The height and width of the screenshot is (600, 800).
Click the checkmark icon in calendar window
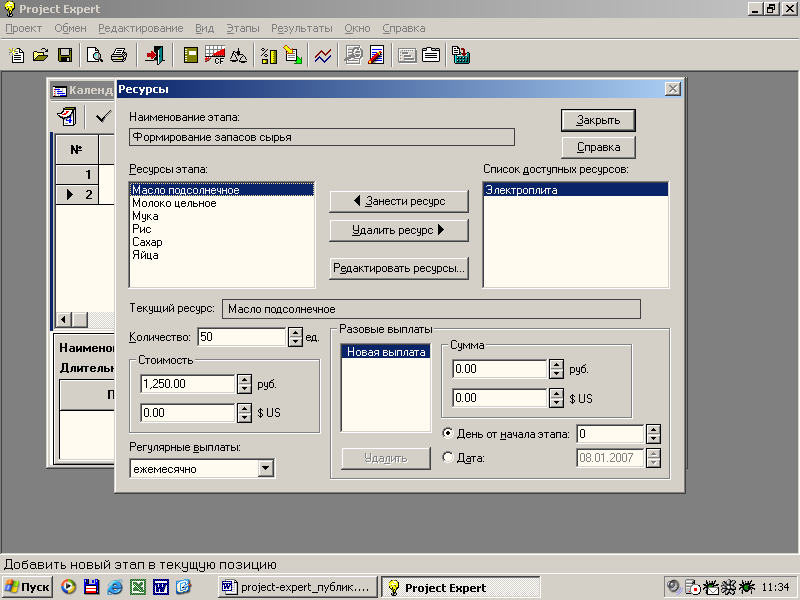point(103,116)
